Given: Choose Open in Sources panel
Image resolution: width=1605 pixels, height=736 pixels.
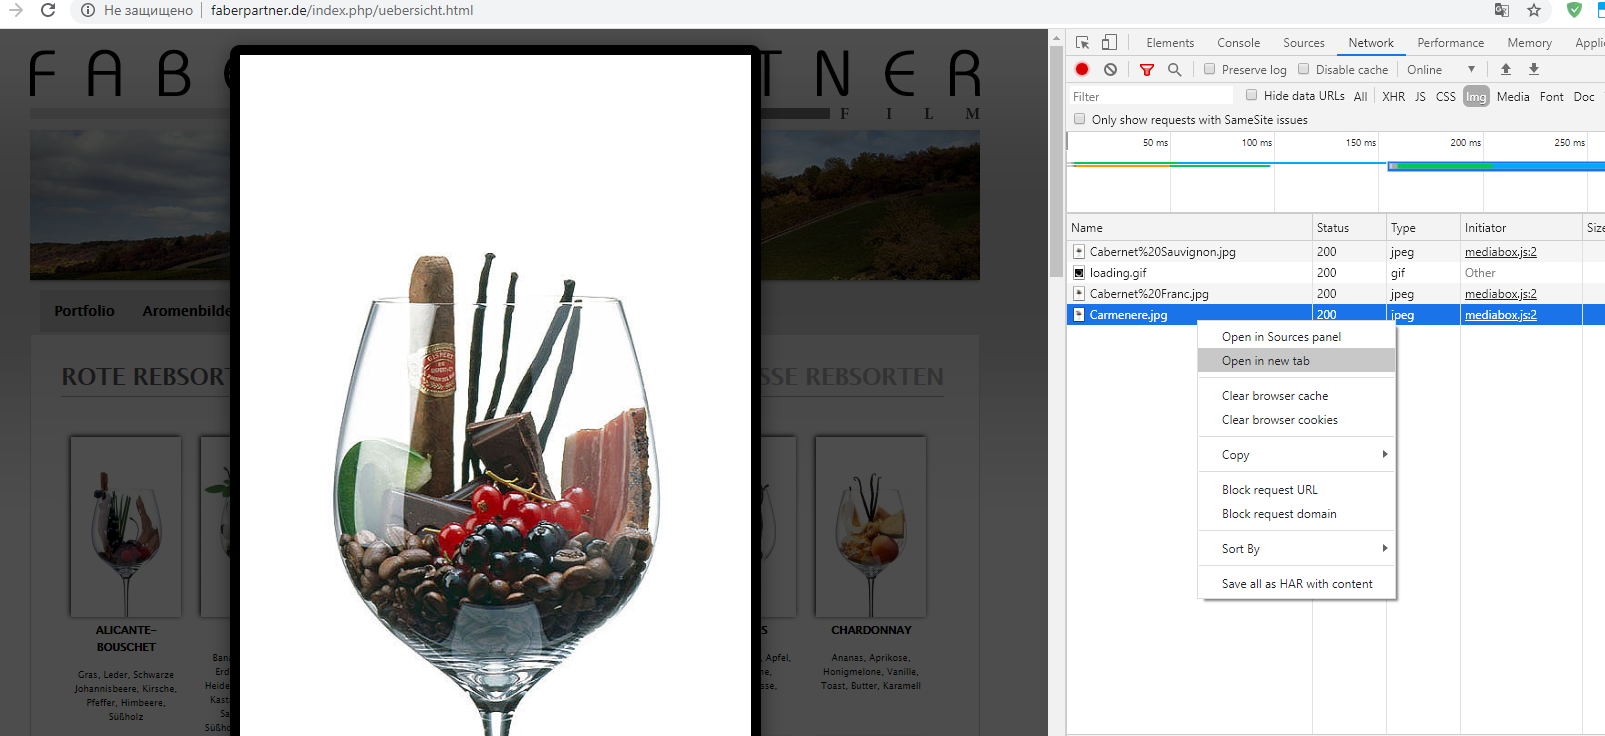Looking at the screenshot, I should click(1296, 337).
